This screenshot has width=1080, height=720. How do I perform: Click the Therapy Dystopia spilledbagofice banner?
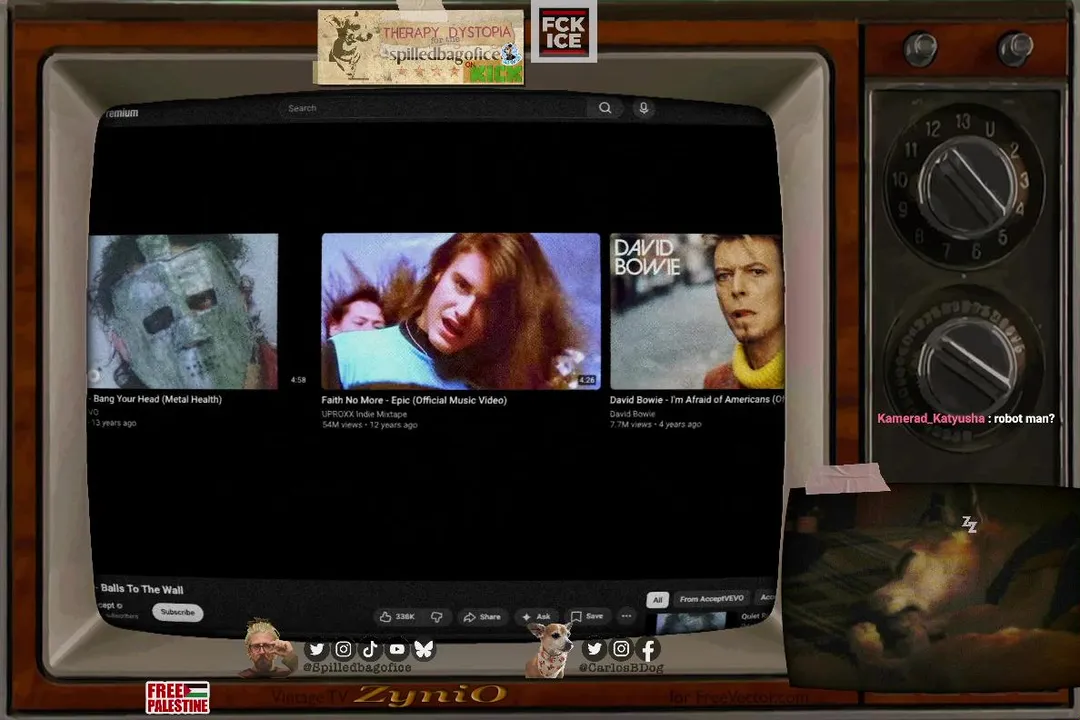coord(419,46)
